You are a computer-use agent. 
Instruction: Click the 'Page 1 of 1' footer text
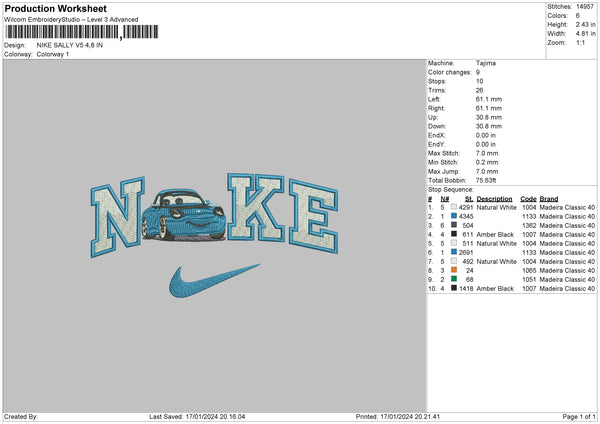click(x=579, y=416)
